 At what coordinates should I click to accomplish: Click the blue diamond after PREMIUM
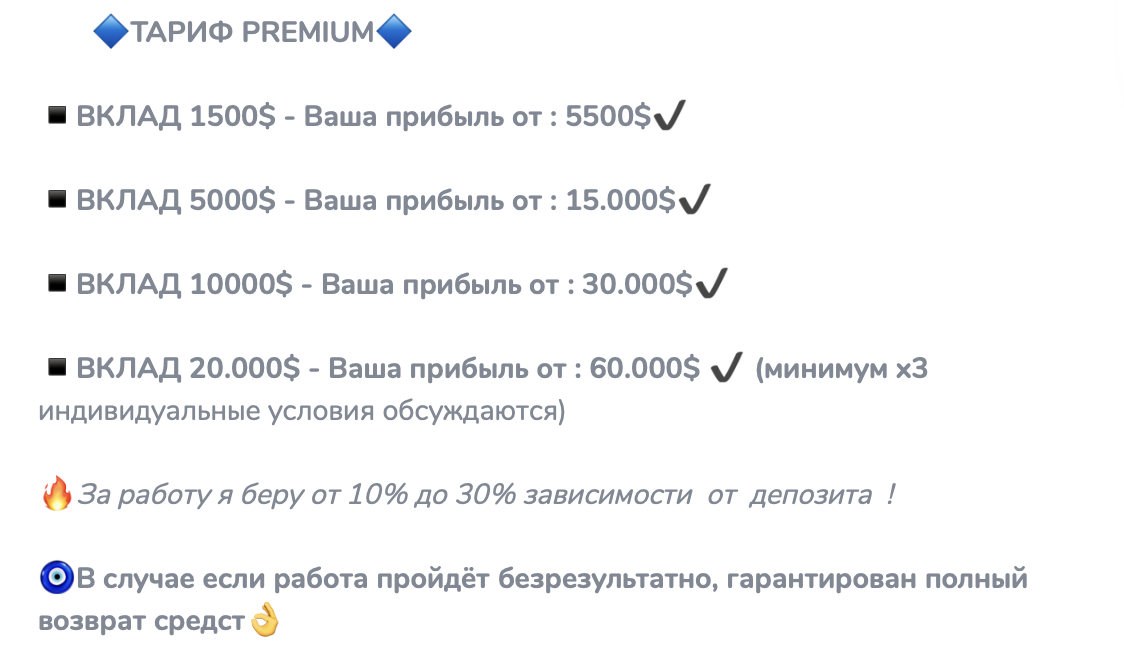click(x=393, y=32)
